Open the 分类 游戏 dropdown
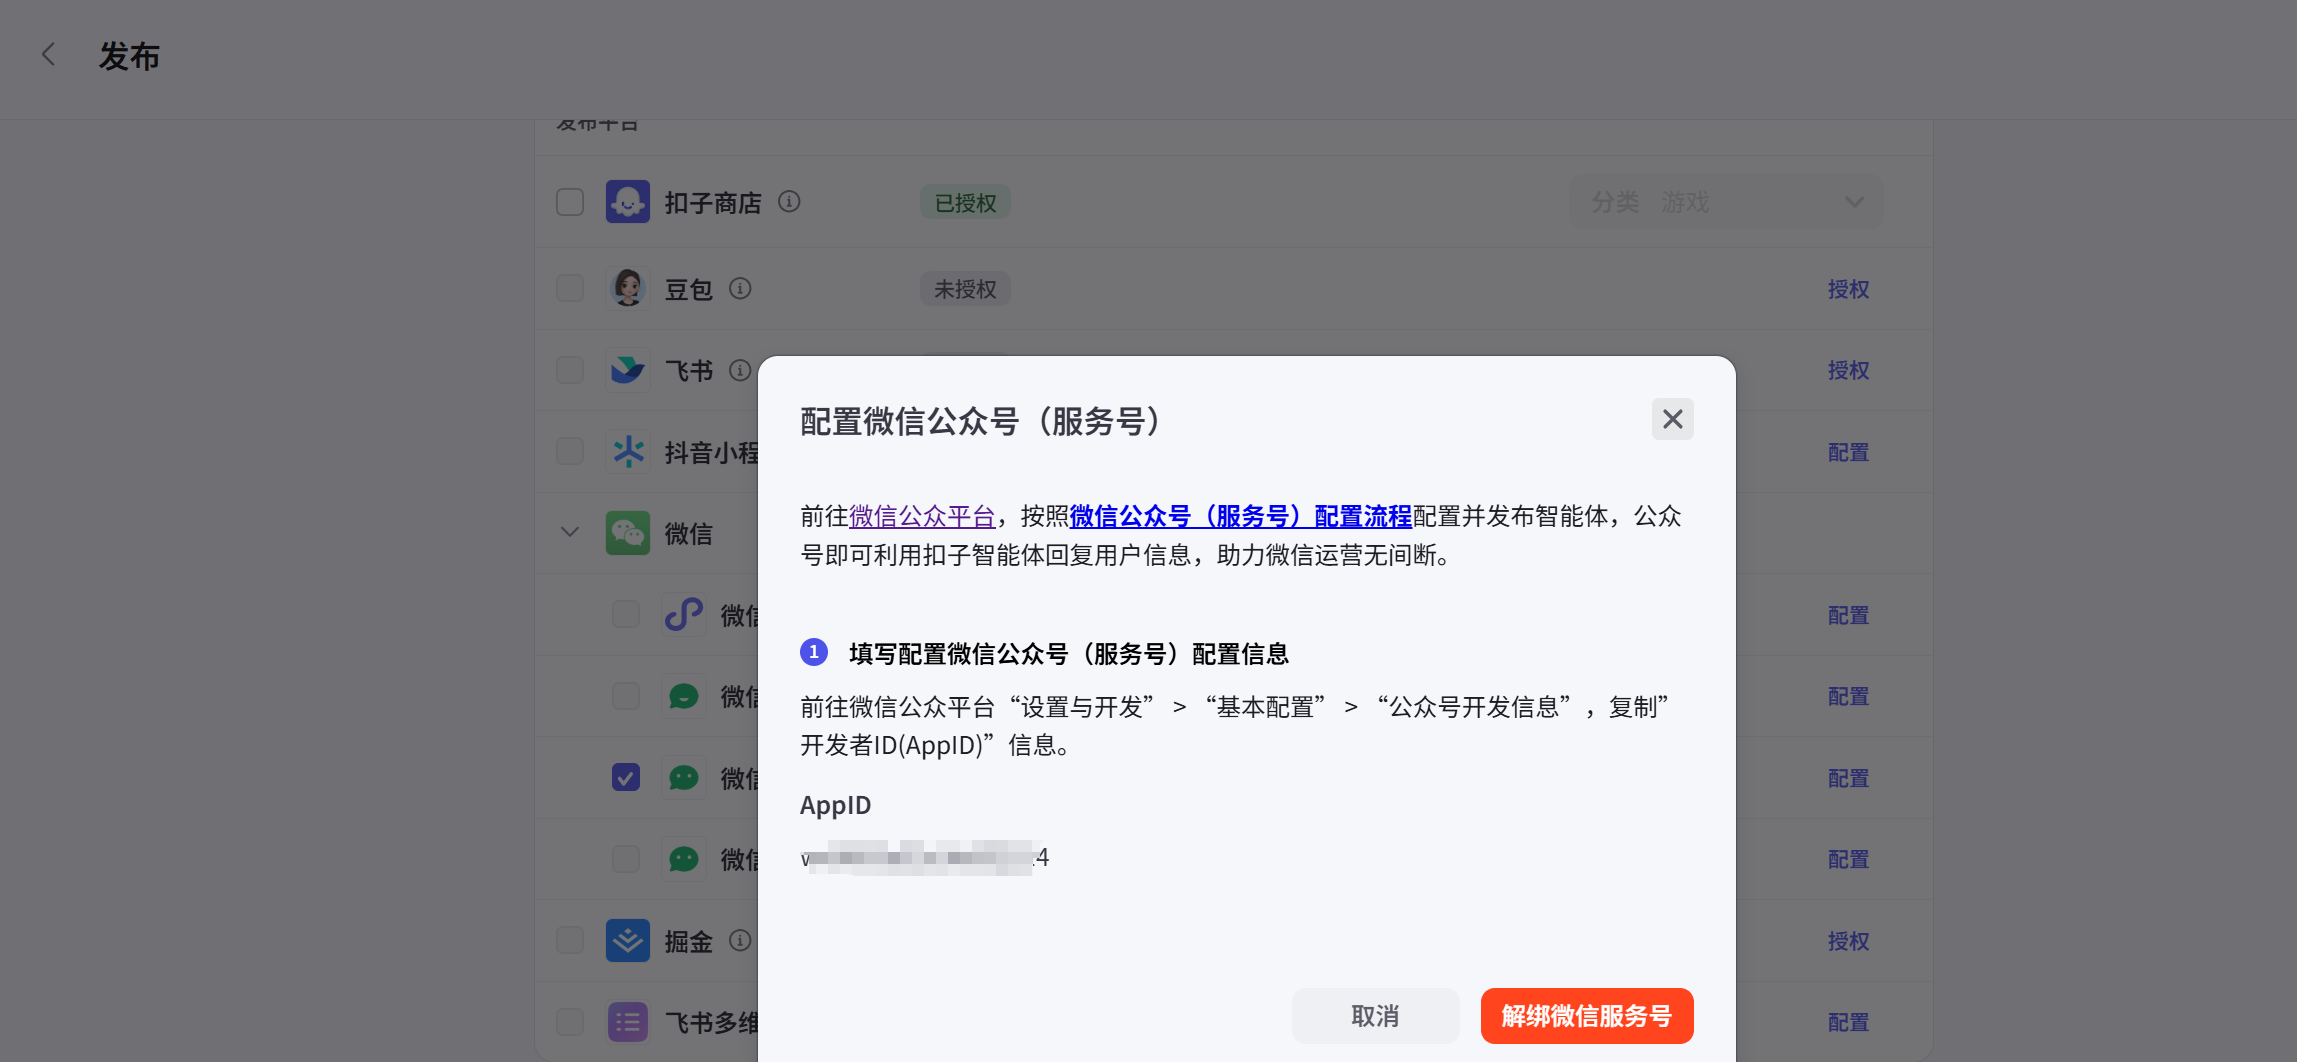This screenshot has width=2297, height=1062. pos(1727,202)
